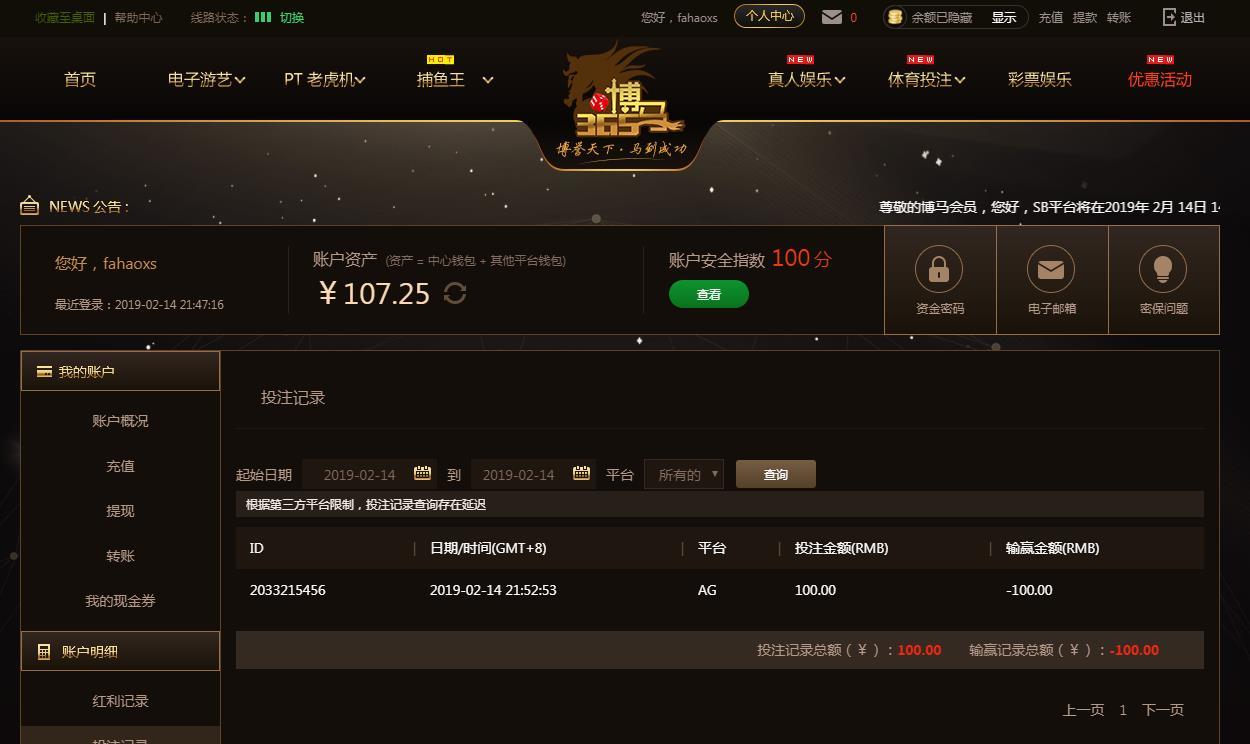Switch the line via 切换
Viewport: 1250px width, 744px height.
(x=292, y=17)
